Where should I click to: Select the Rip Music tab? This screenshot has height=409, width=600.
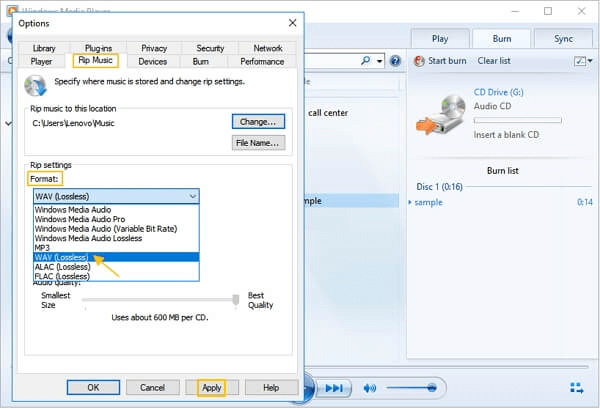(x=95, y=60)
